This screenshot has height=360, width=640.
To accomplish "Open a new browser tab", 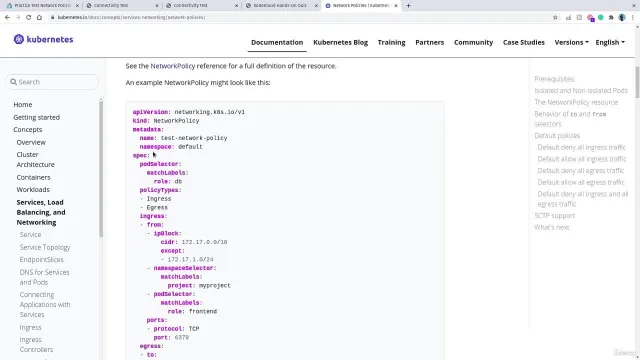I will (x=408, y=6).
